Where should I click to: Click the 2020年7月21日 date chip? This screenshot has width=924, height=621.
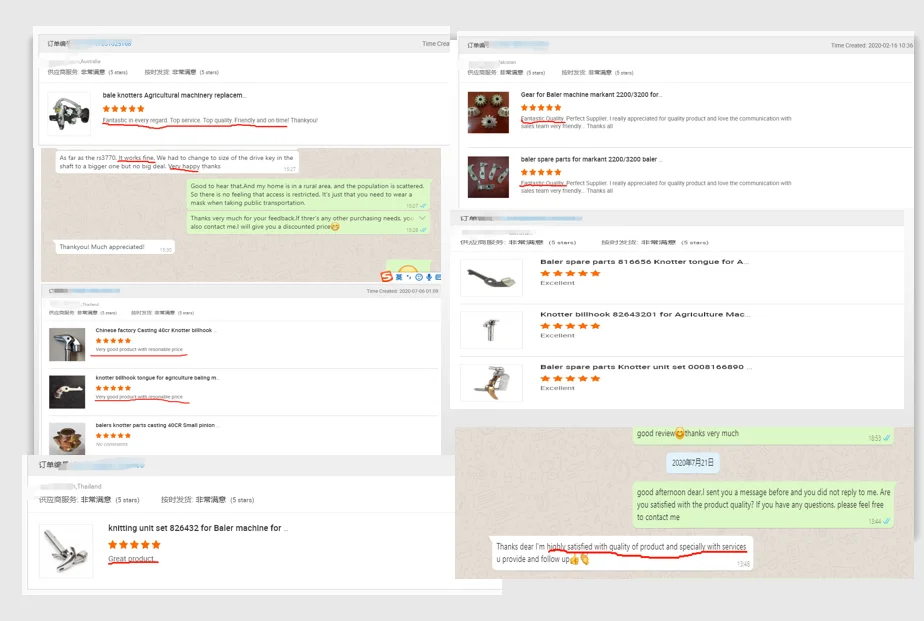click(692, 463)
